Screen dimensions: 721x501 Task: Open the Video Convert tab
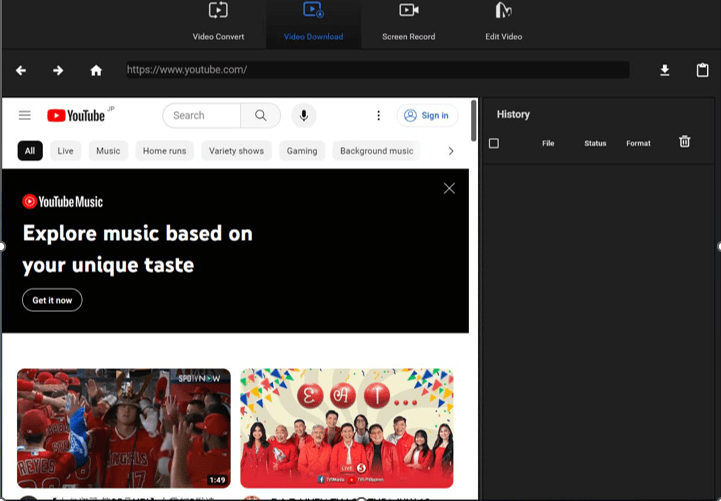click(x=218, y=23)
